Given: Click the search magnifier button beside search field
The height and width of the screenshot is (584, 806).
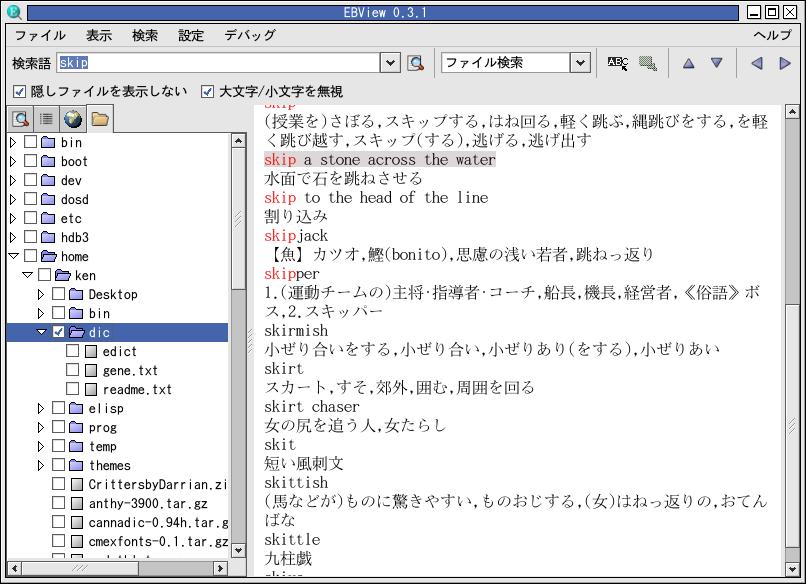Looking at the screenshot, I should point(416,63).
